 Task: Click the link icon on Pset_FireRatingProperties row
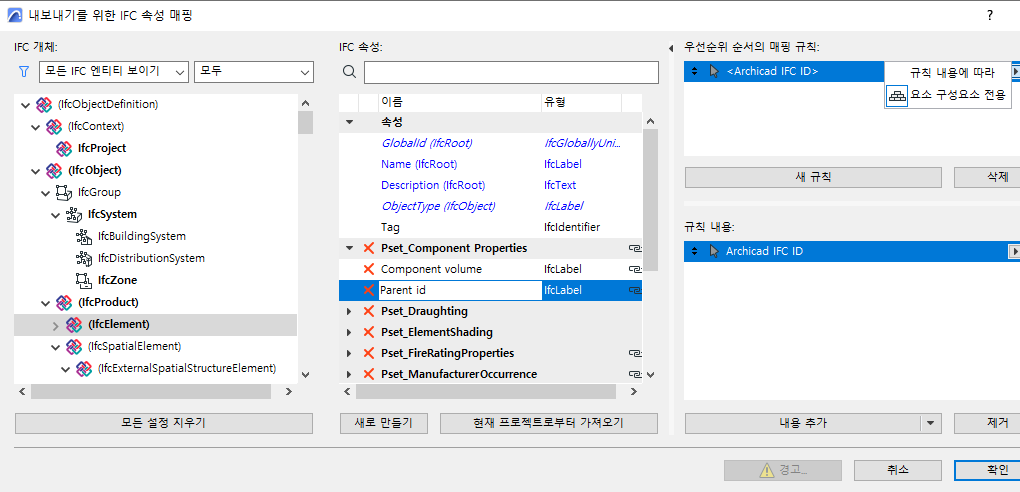[634, 353]
